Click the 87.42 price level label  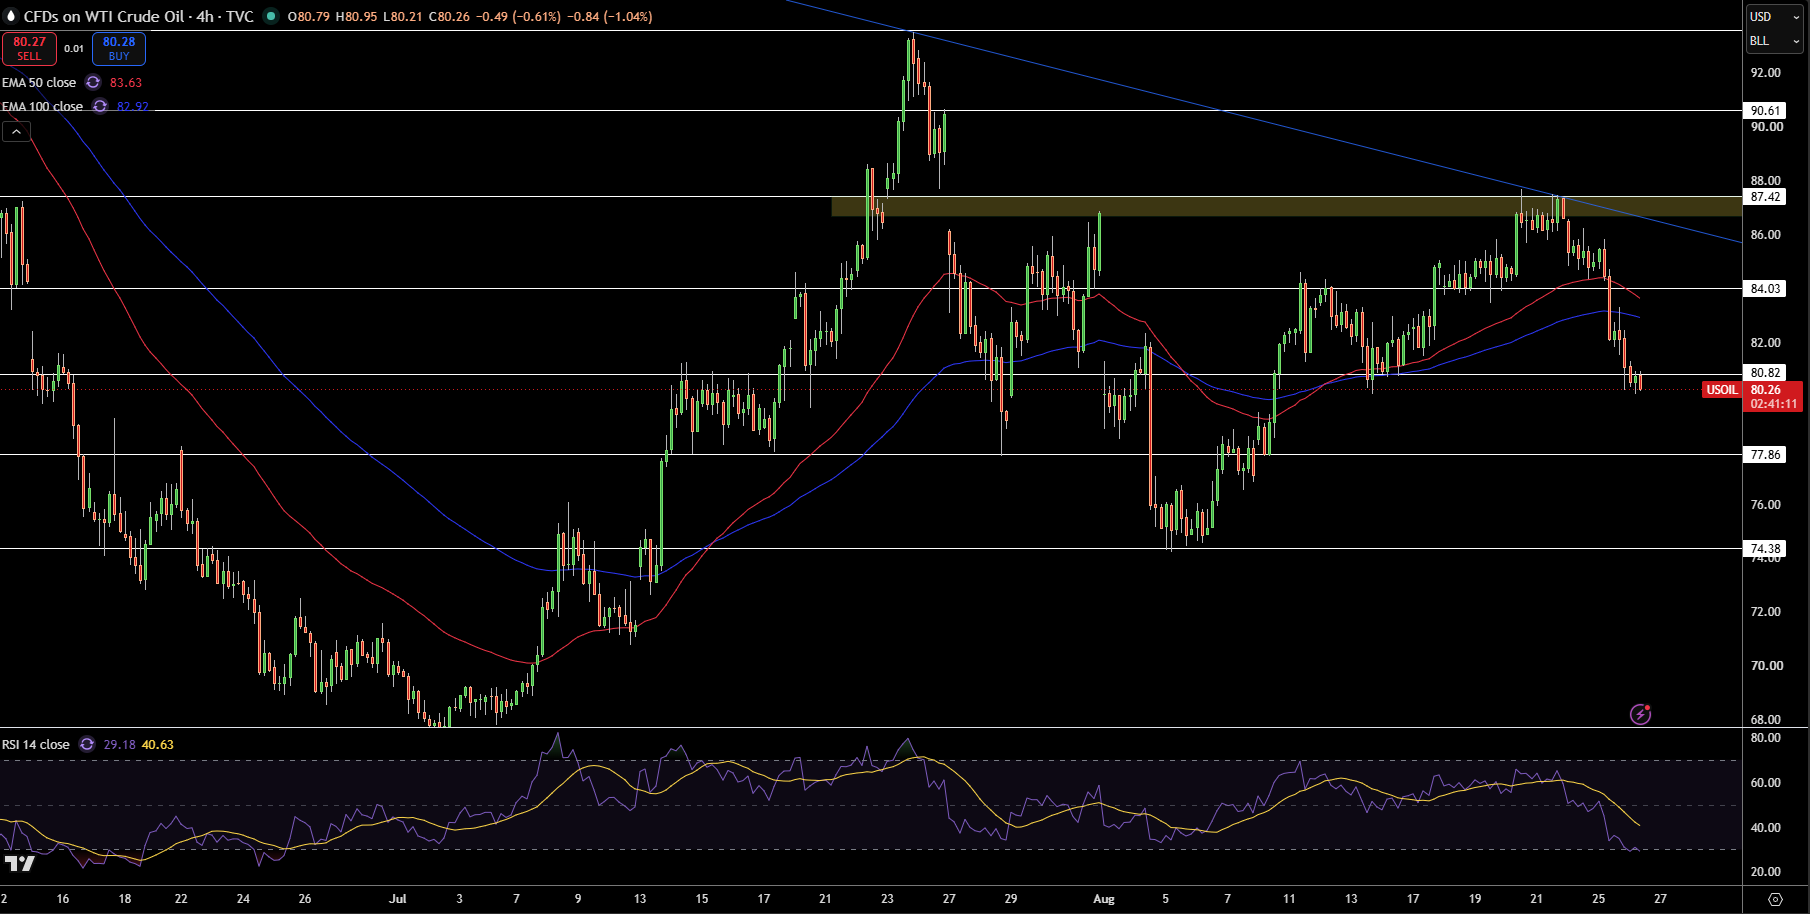pyautogui.click(x=1765, y=197)
